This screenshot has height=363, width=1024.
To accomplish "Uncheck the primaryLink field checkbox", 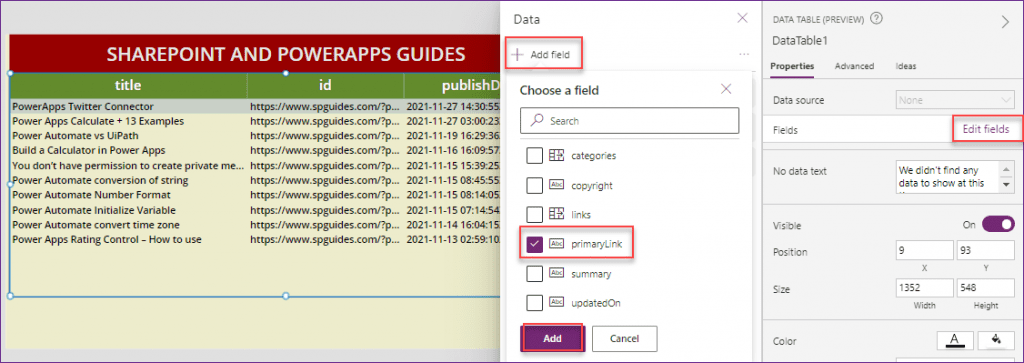I will (534, 244).
